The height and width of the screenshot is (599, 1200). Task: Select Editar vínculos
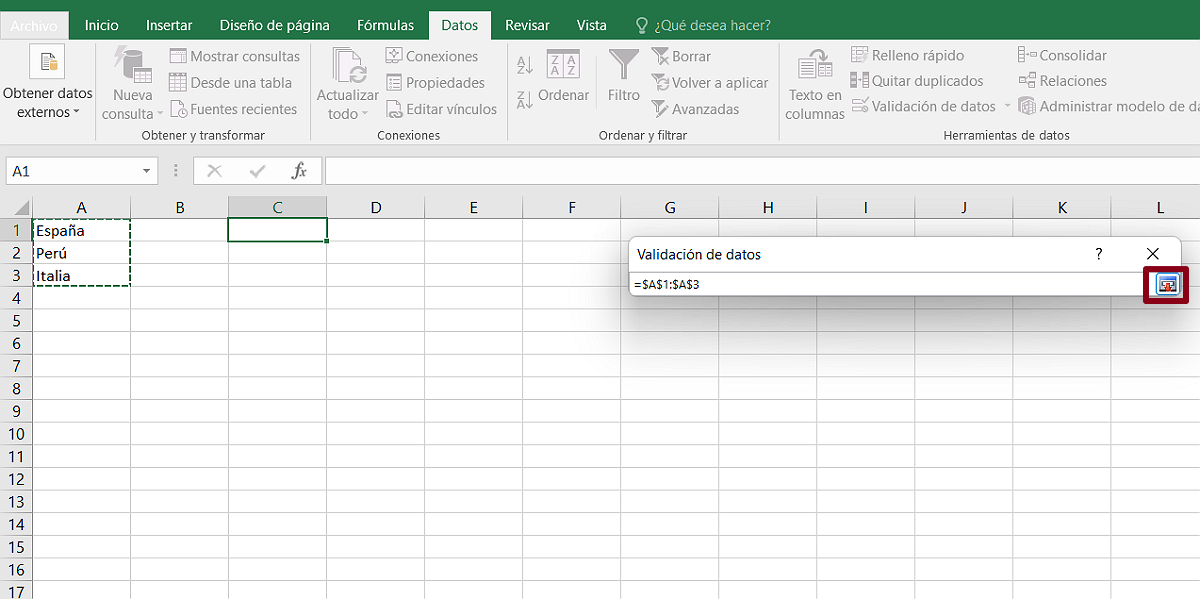[440, 109]
